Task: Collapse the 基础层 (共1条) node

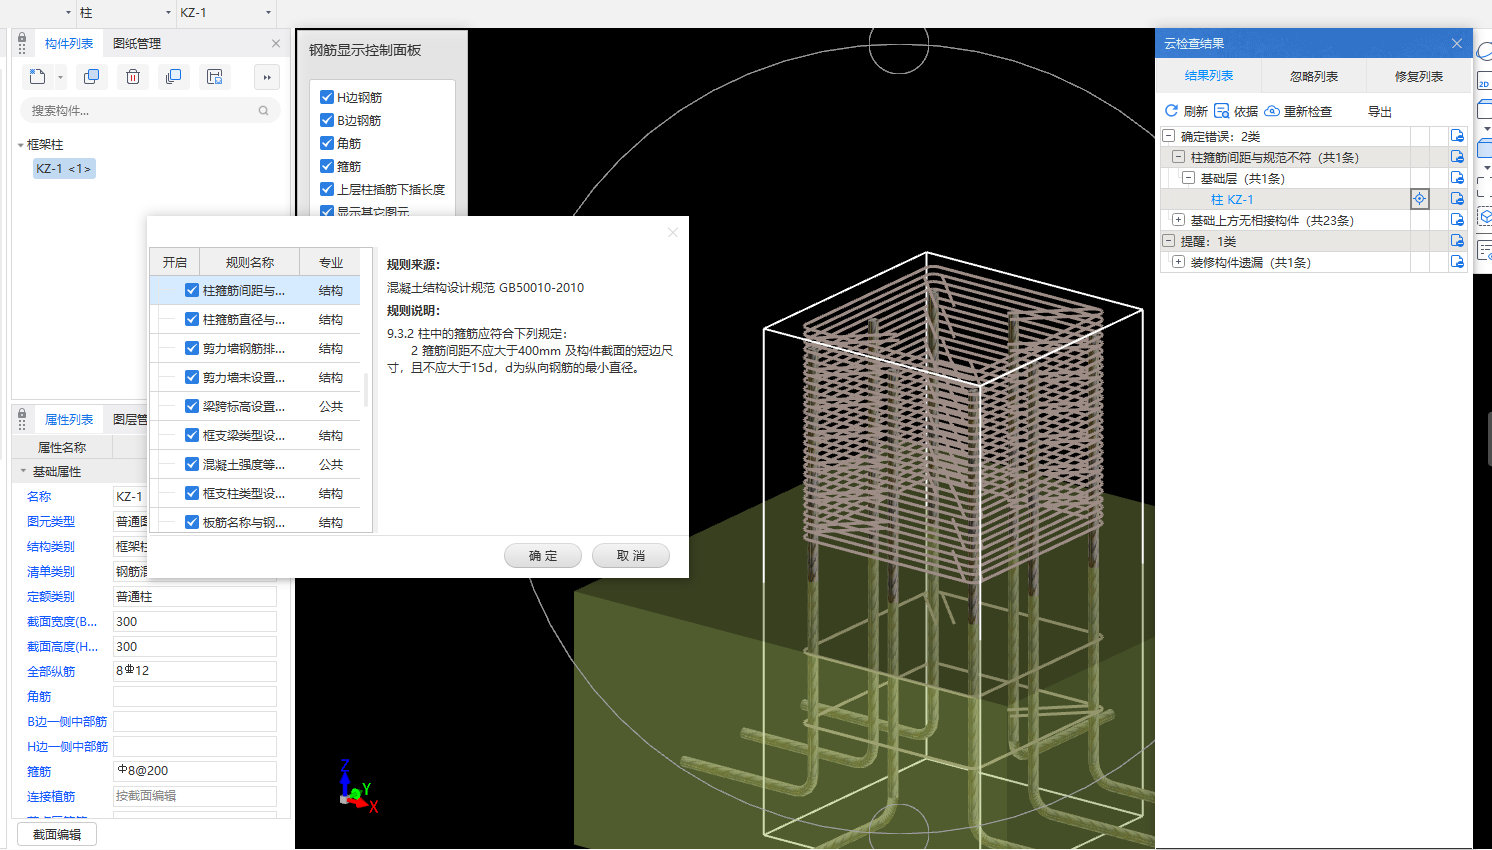Action: [x=1188, y=178]
